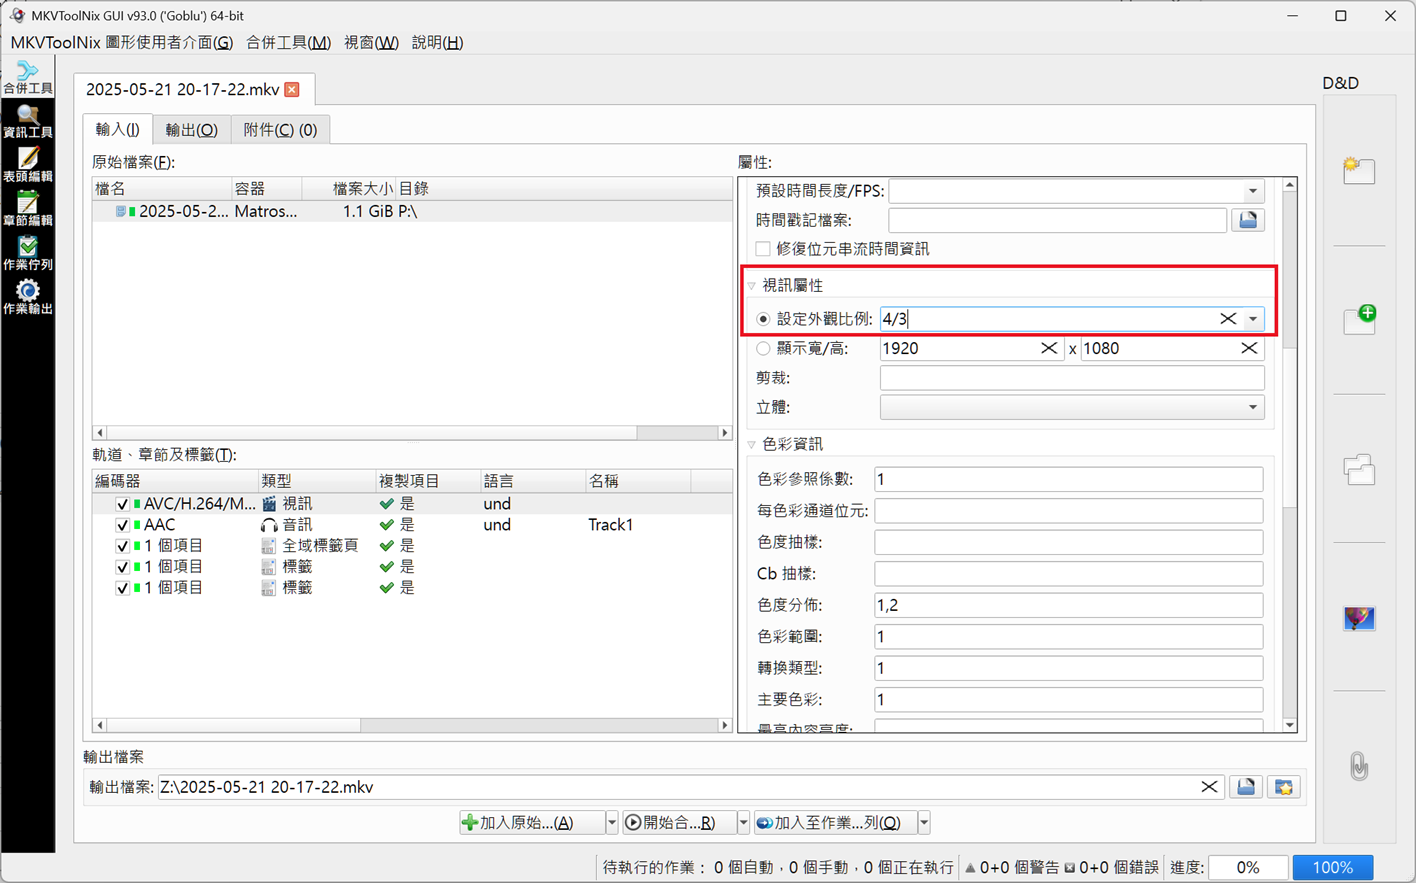Open the 作業輸出 job output
1416x883 pixels.
(27, 297)
